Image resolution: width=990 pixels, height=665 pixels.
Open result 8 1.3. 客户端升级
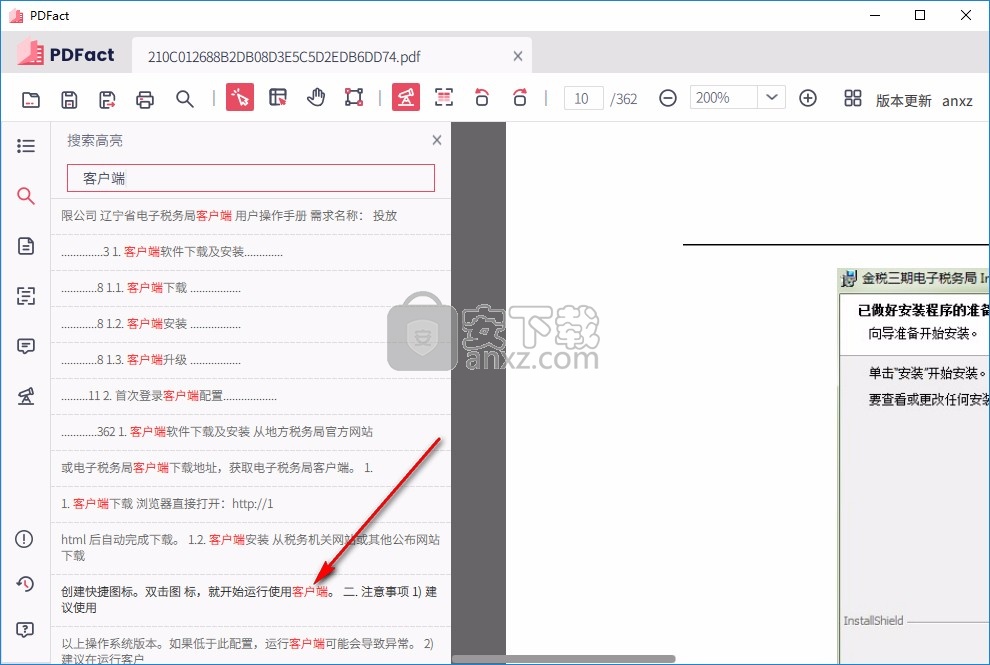pyautogui.click(x=251, y=360)
